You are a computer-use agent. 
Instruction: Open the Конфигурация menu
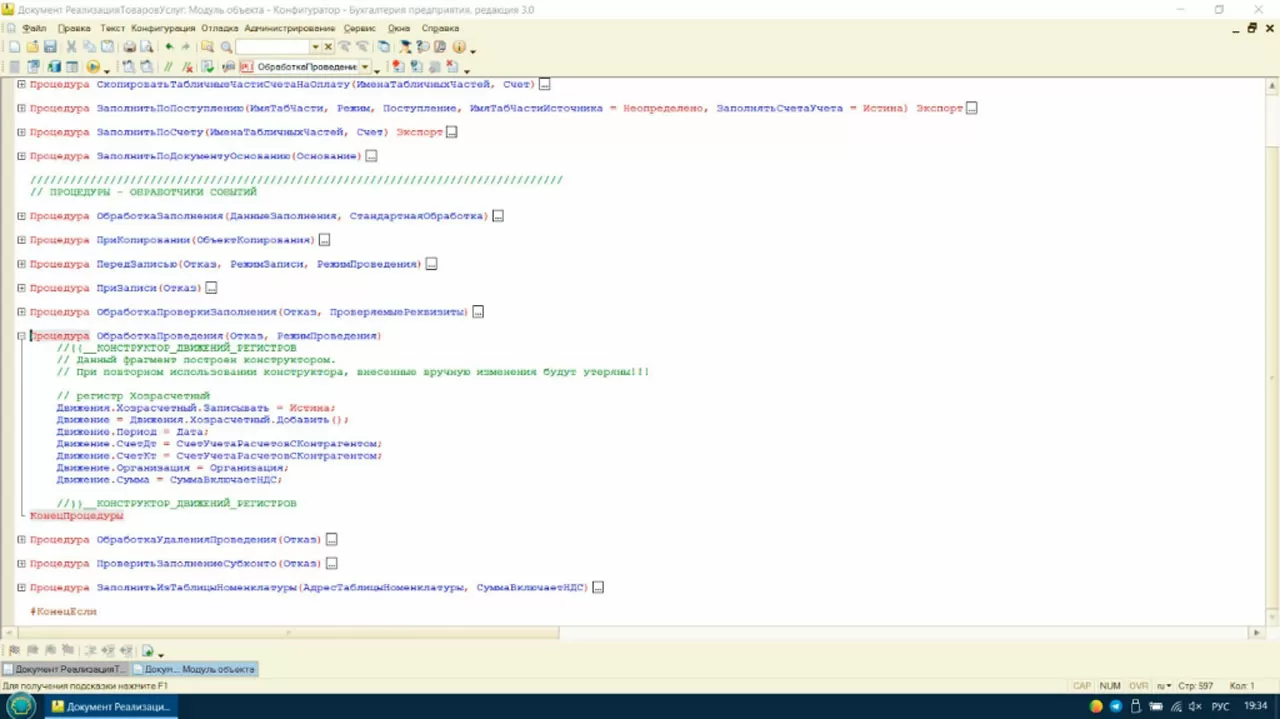point(163,28)
